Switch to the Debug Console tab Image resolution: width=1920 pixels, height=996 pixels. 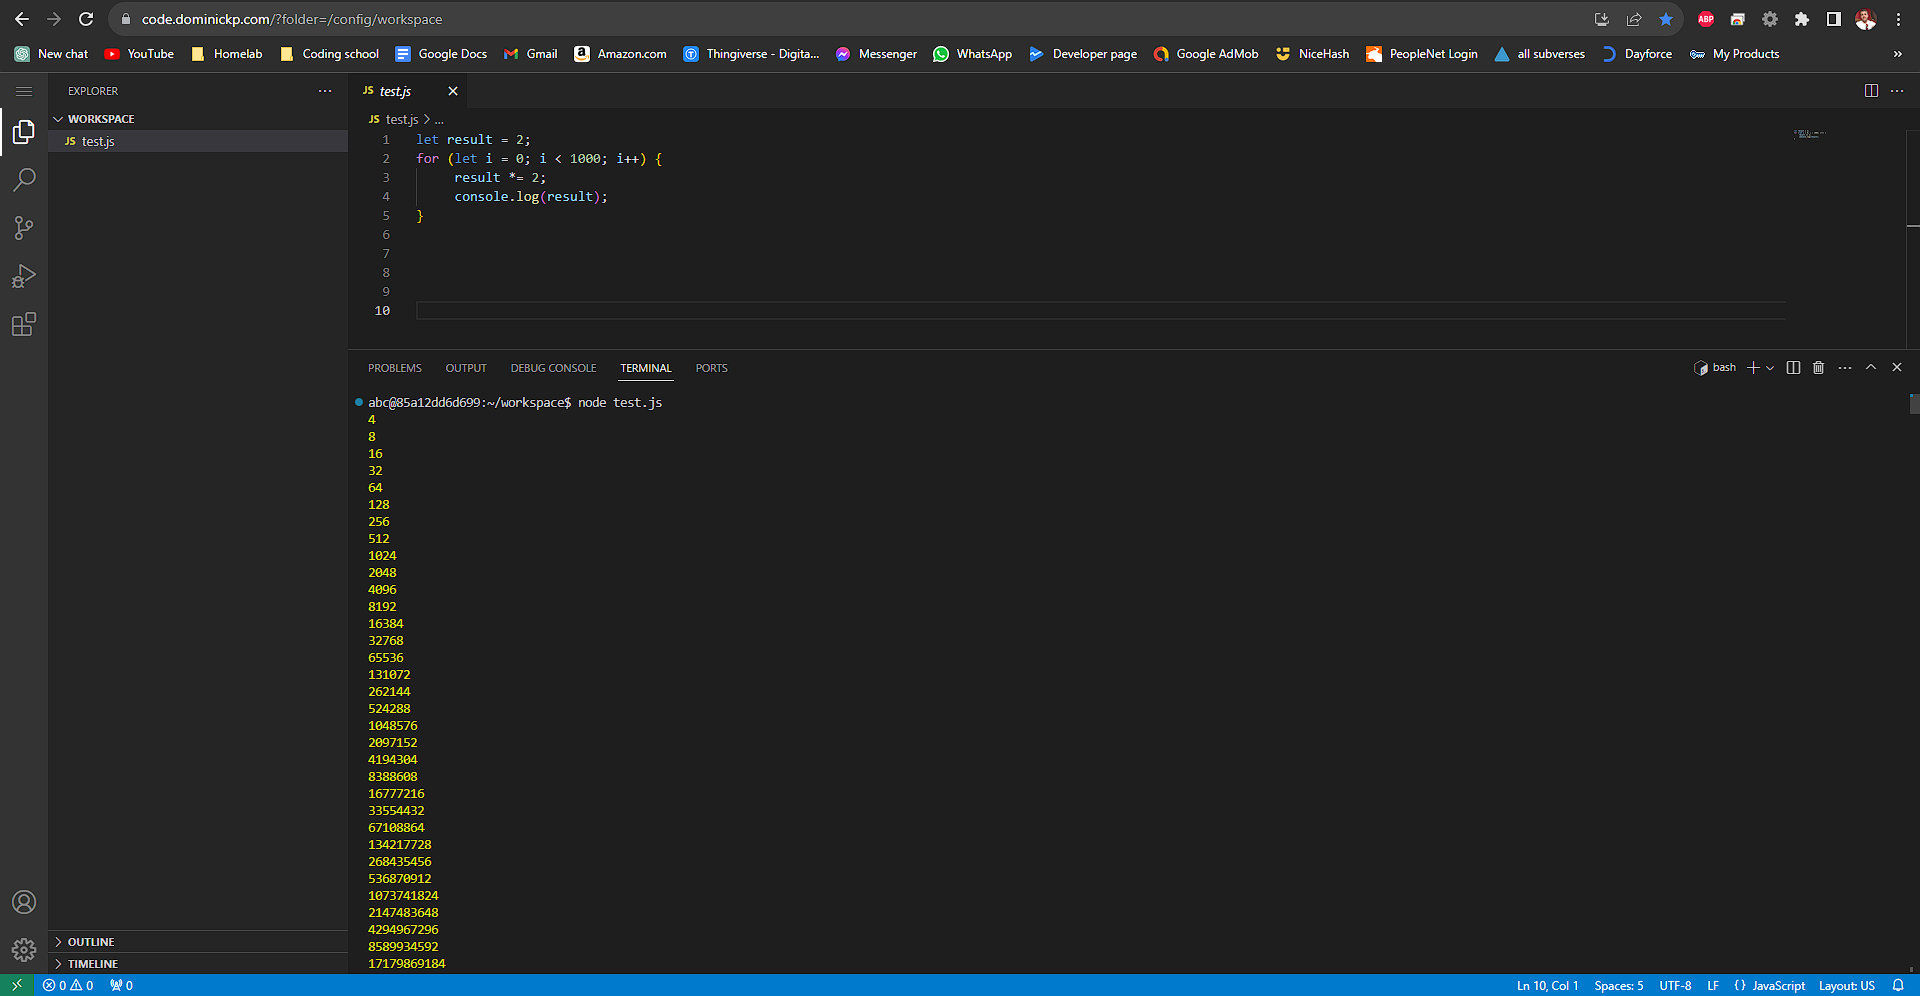coord(553,368)
